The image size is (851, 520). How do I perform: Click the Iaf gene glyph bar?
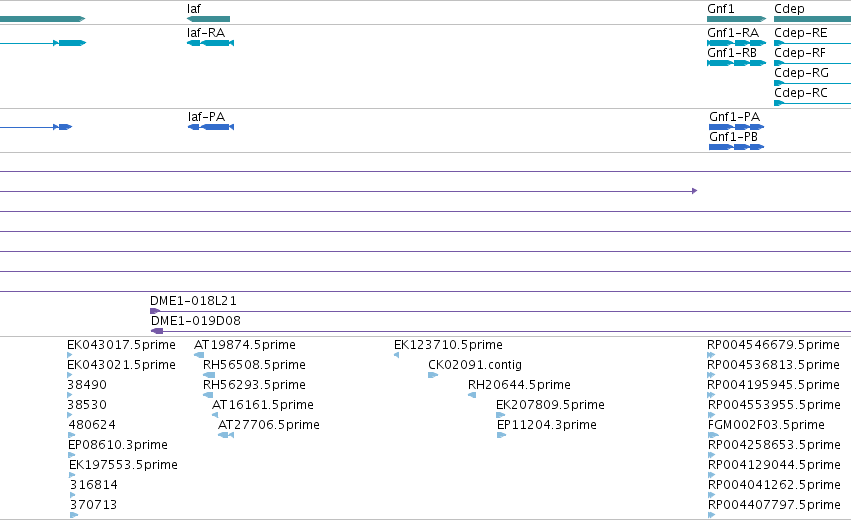click(208, 19)
